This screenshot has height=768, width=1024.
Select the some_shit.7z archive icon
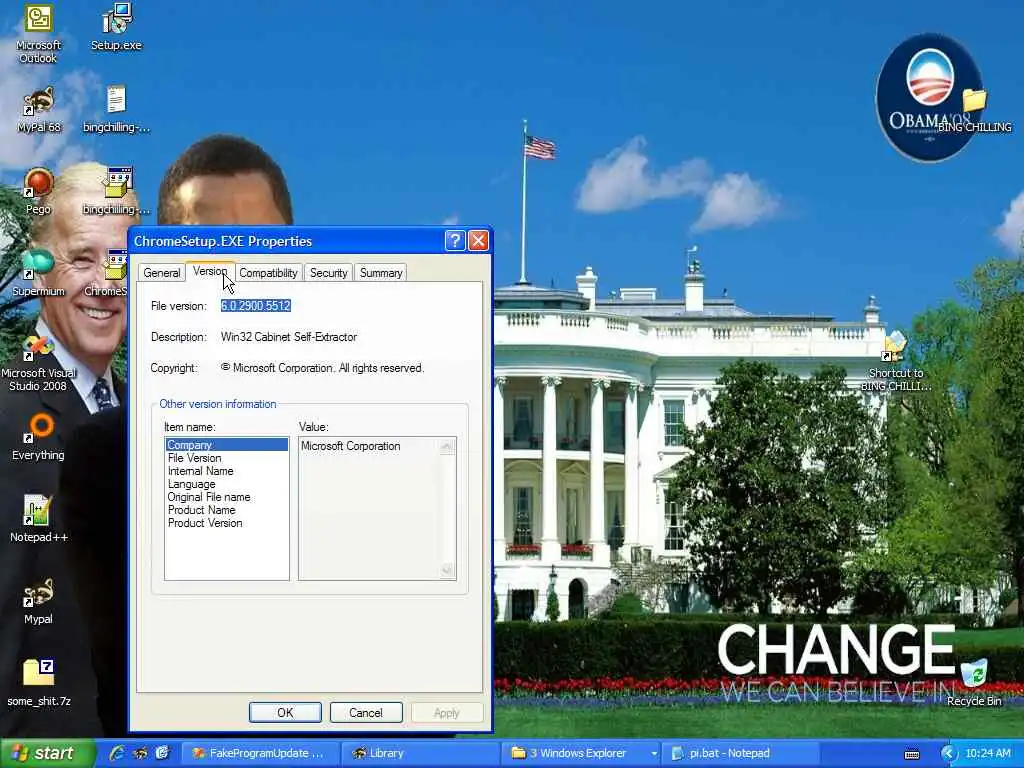(x=39, y=684)
